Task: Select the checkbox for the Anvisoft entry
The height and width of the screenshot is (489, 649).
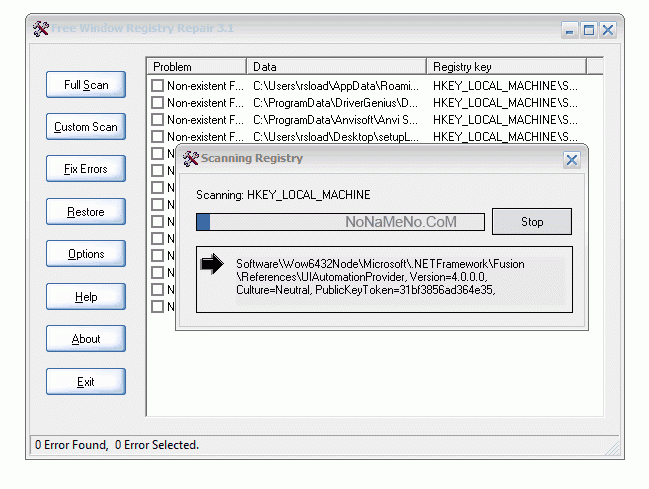Action: (157, 120)
